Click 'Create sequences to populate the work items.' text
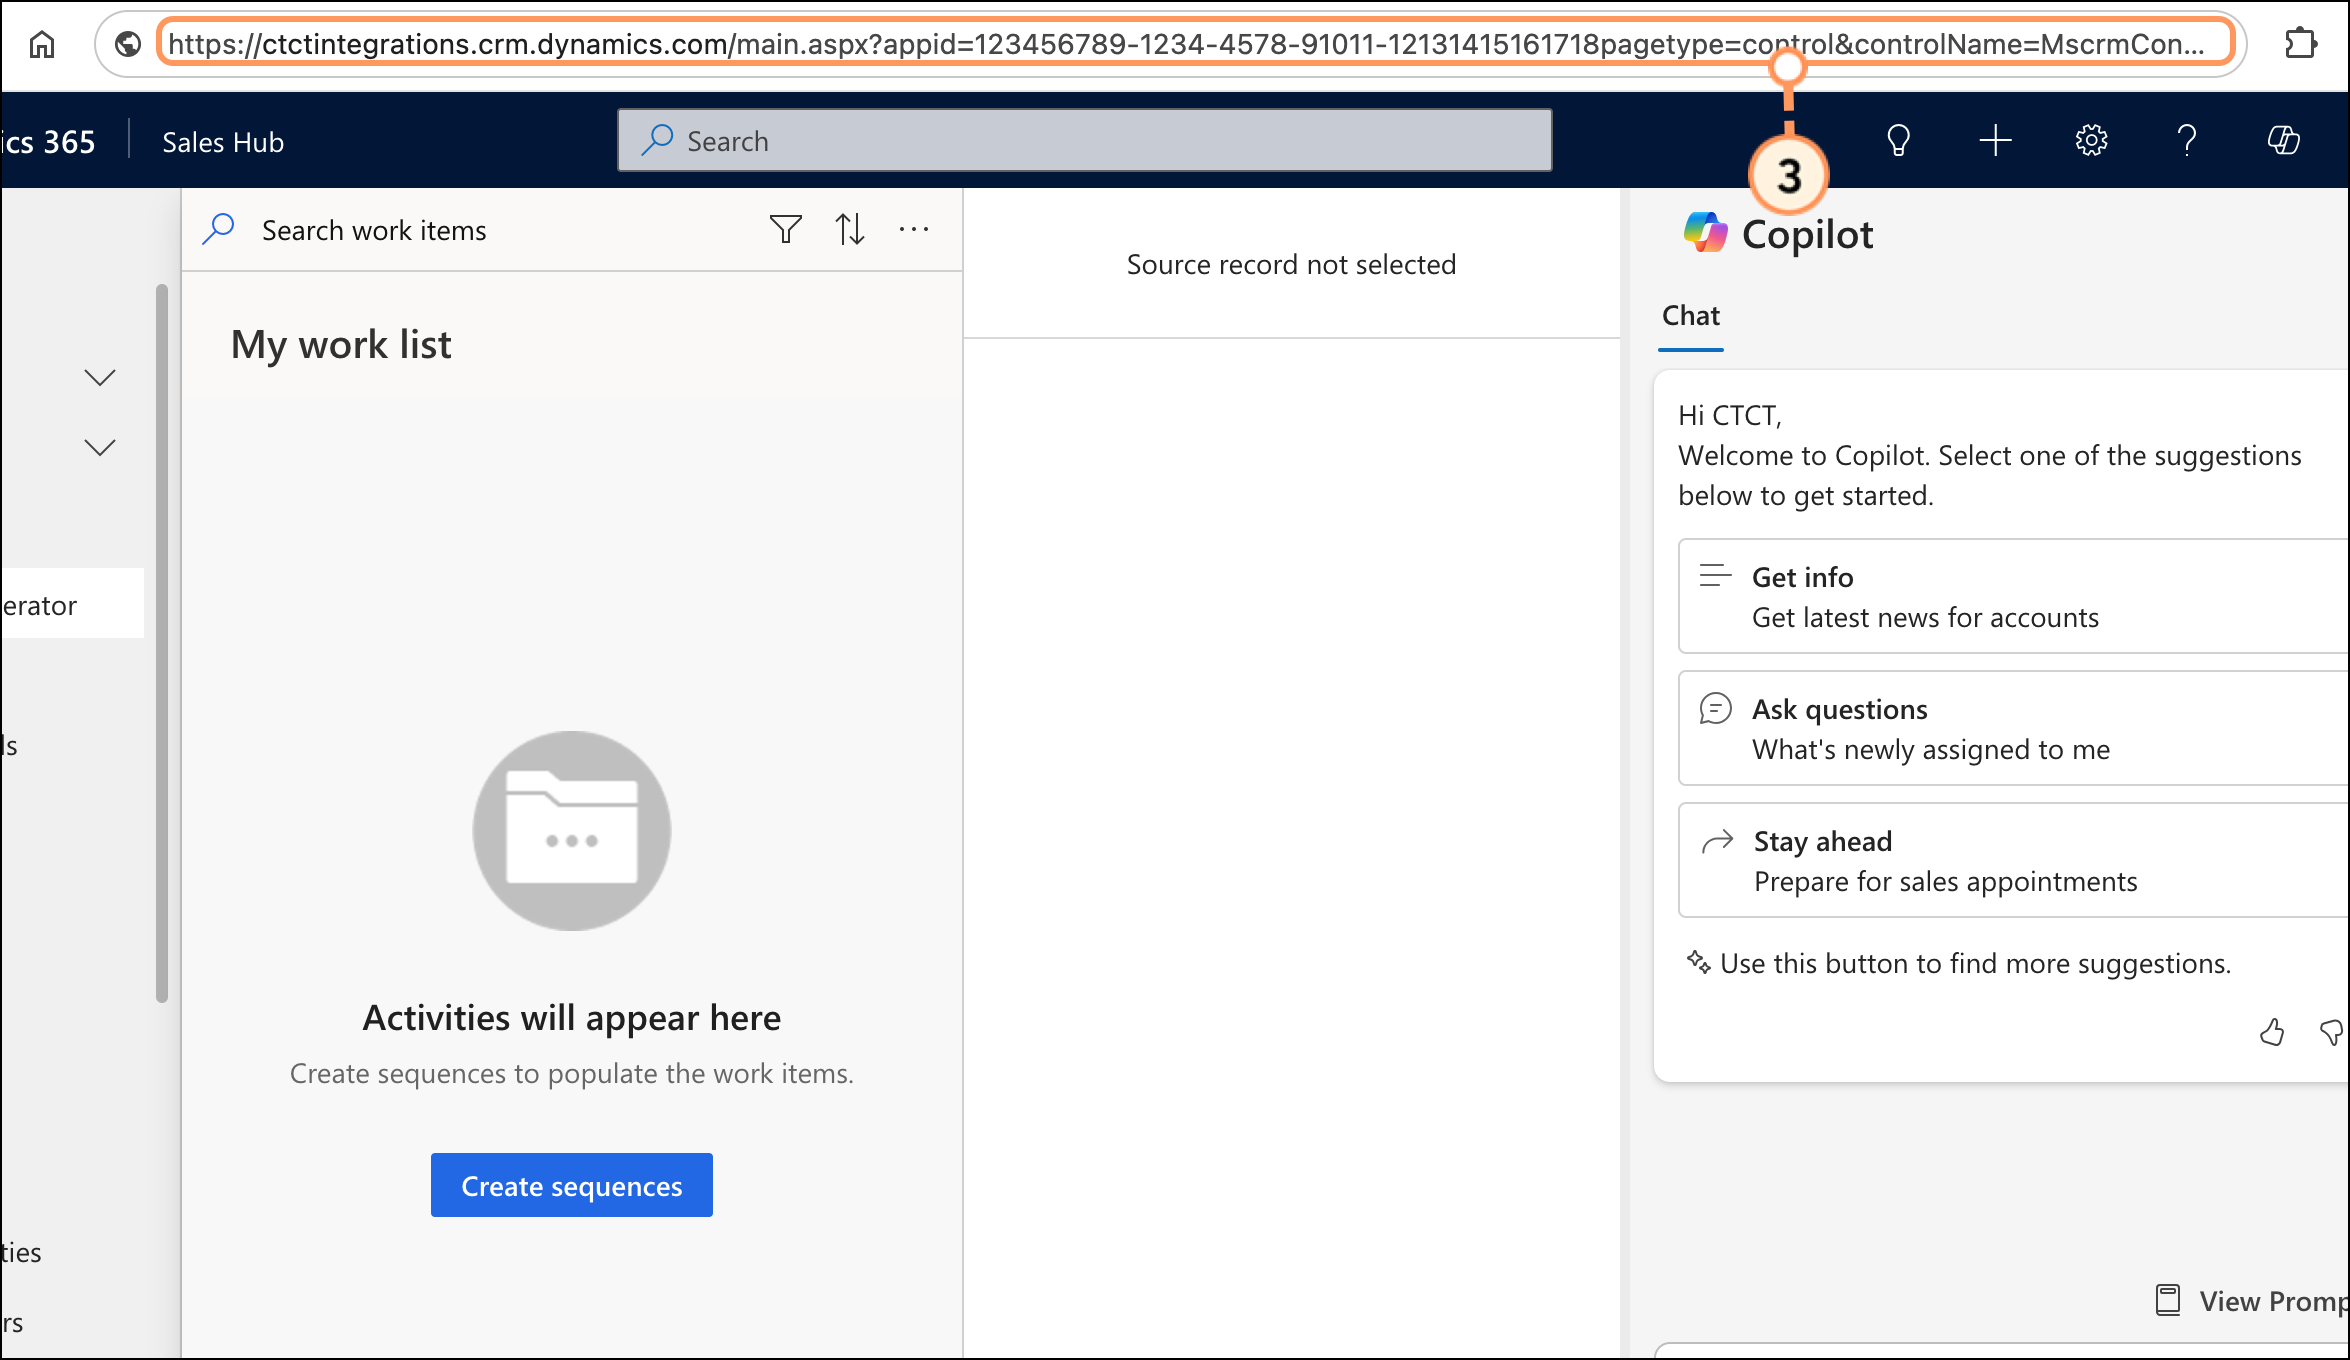 point(572,1073)
